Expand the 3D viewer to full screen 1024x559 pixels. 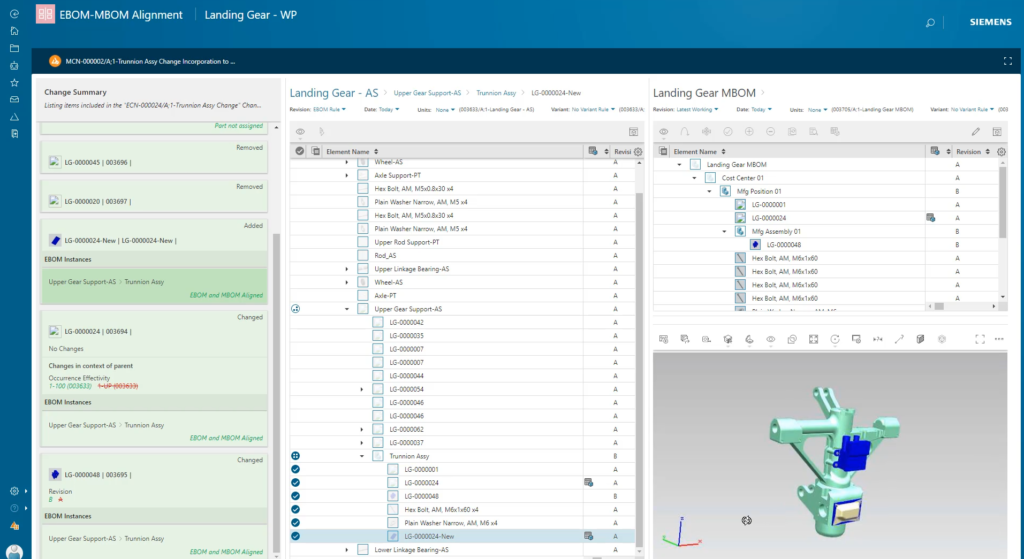(x=980, y=339)
